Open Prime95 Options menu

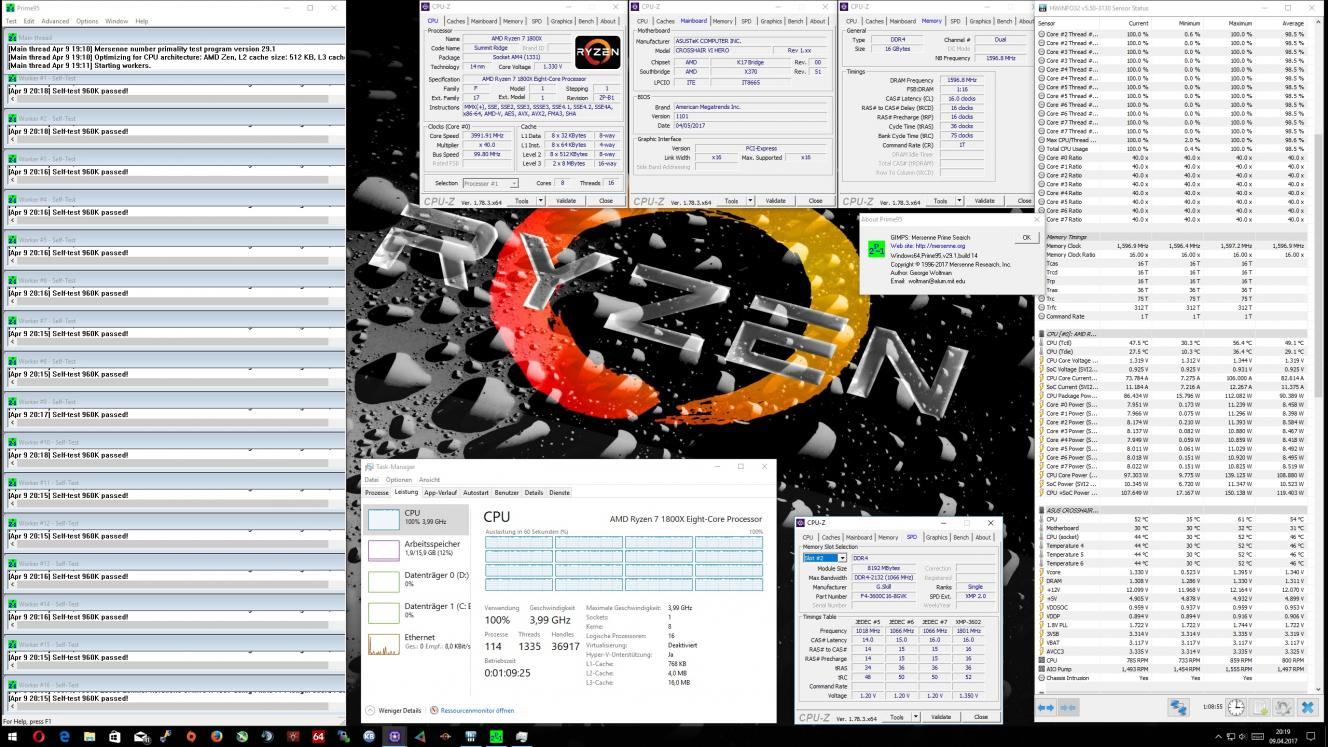click(x=87, y=21)
